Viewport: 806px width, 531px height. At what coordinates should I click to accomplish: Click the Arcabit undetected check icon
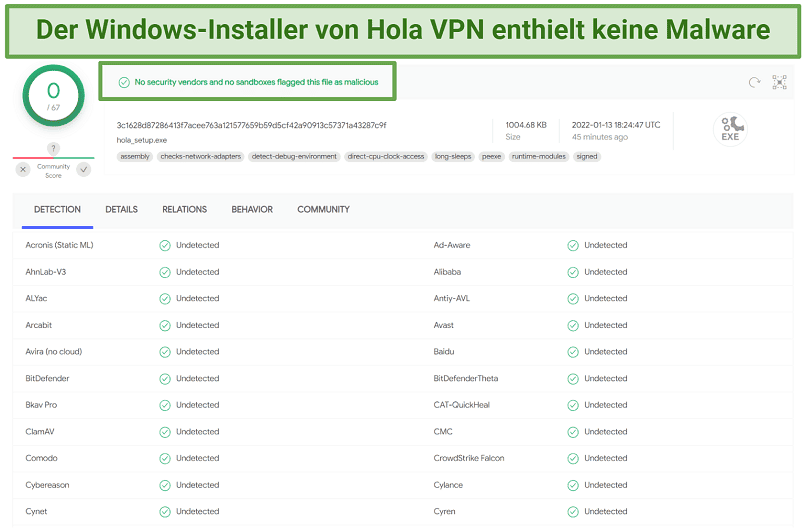tap(164, 325)
